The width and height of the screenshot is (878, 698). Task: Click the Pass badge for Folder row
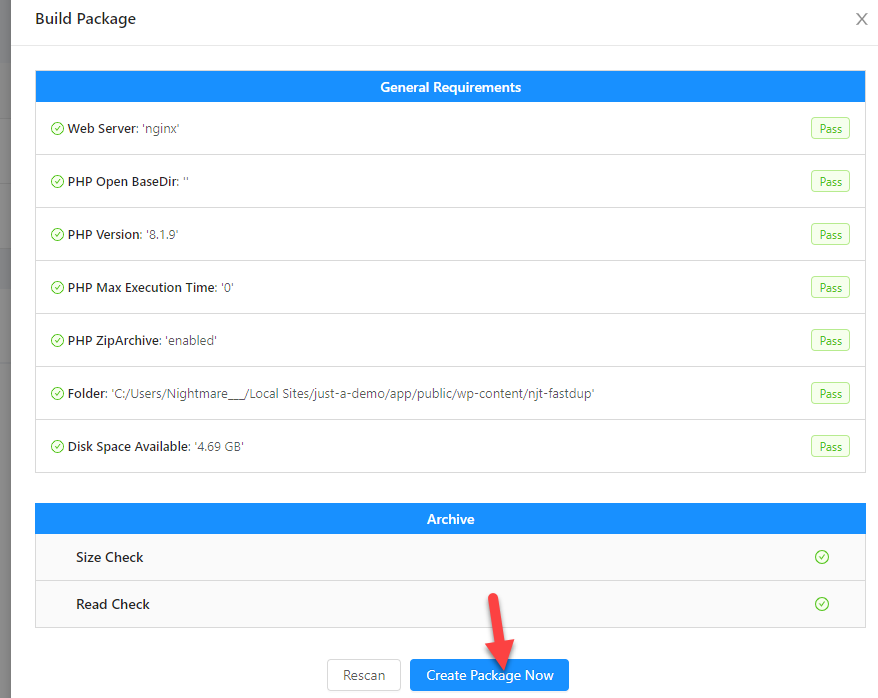[x=830, y=393]
